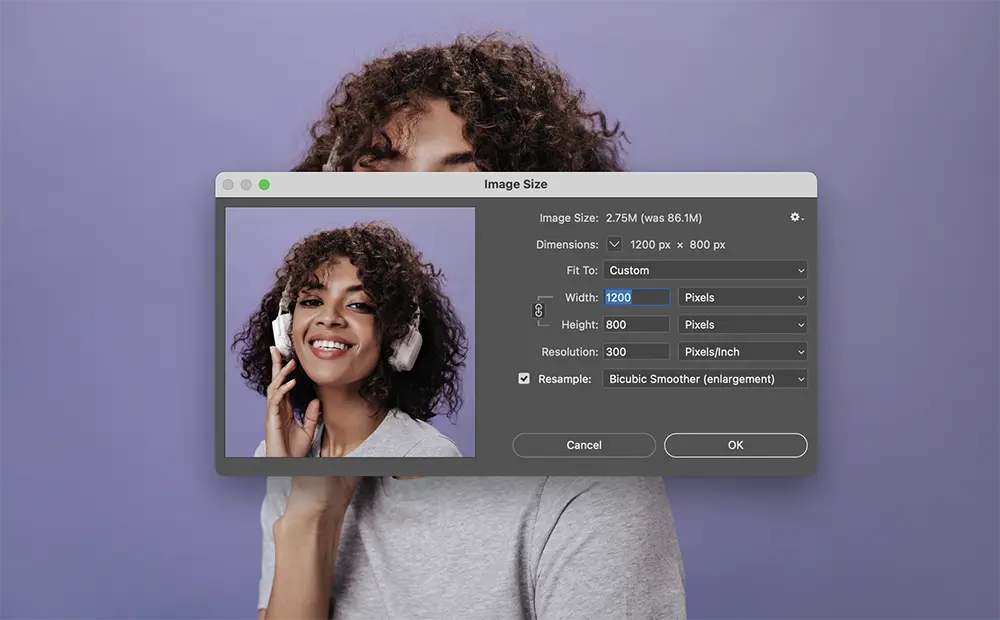The width and height of the screenshot is (1000, 620).
Task: Toggle the constrain proportions link icon
Action: 538,311
